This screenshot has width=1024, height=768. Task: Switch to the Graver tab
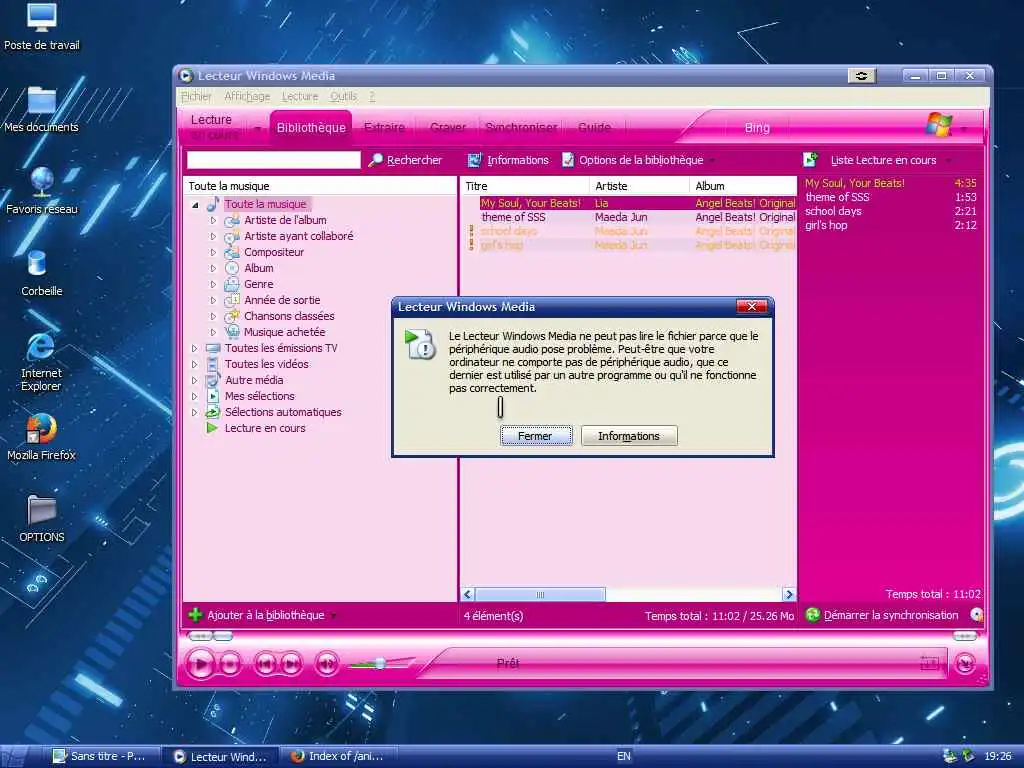pyautogui.click(x=448, y=127)
